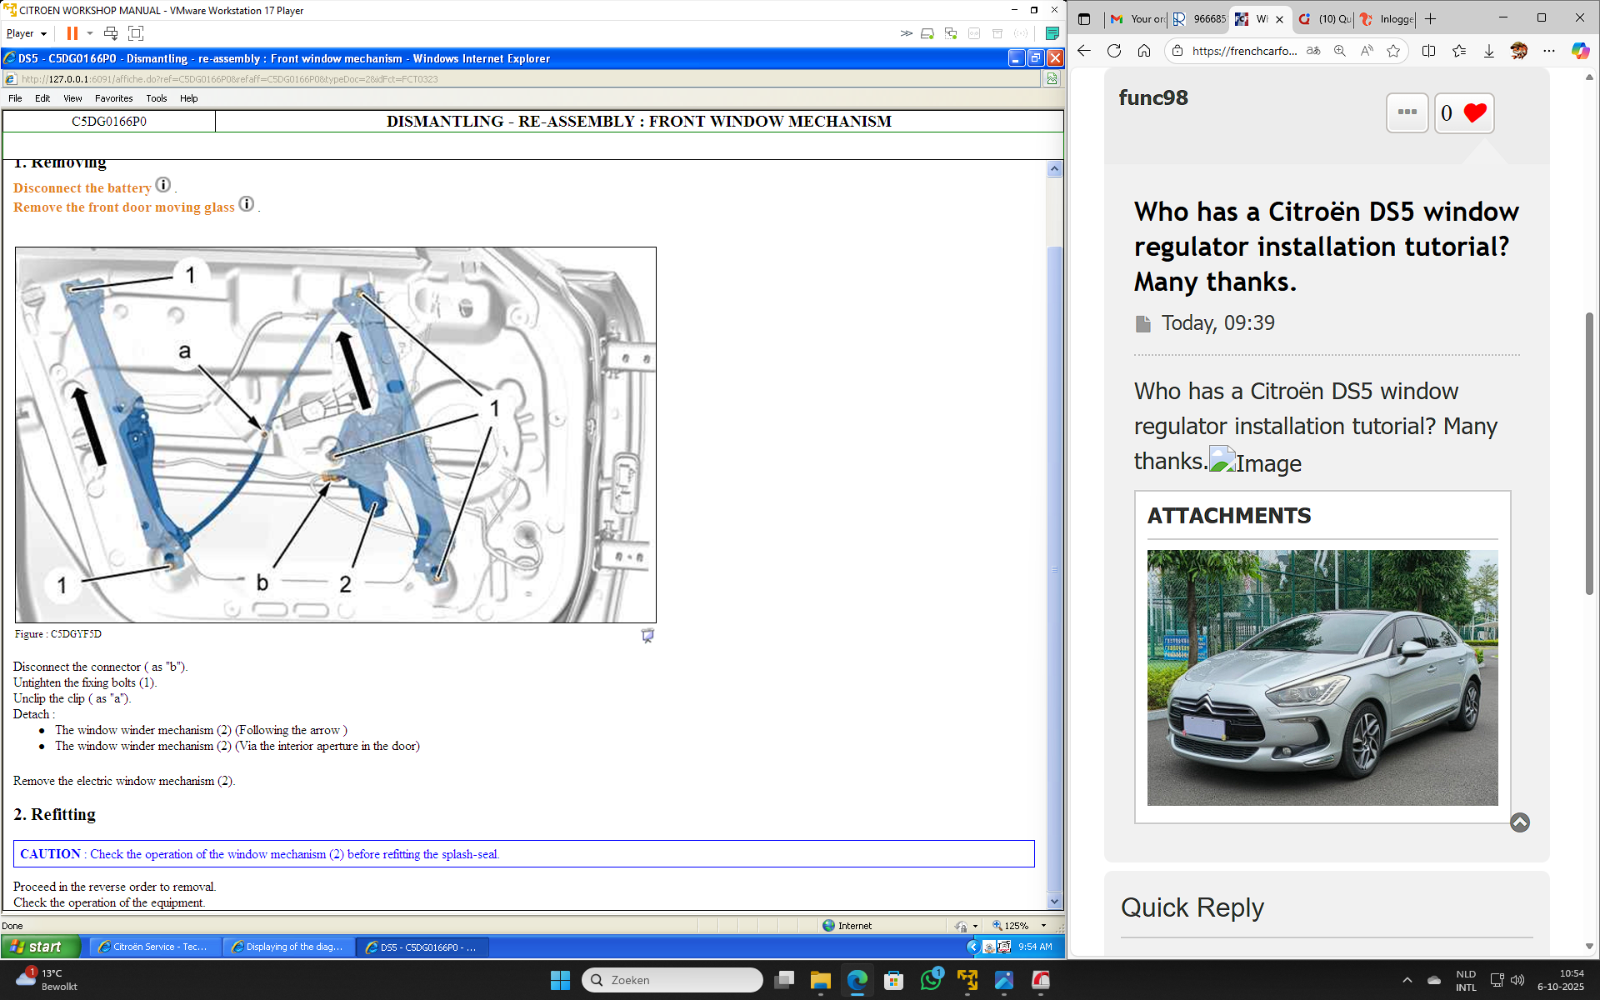1600x1000 pixels.
Task: Enter full screen mode in VMware
Action: pyautogui.click(x=136, y=33)
